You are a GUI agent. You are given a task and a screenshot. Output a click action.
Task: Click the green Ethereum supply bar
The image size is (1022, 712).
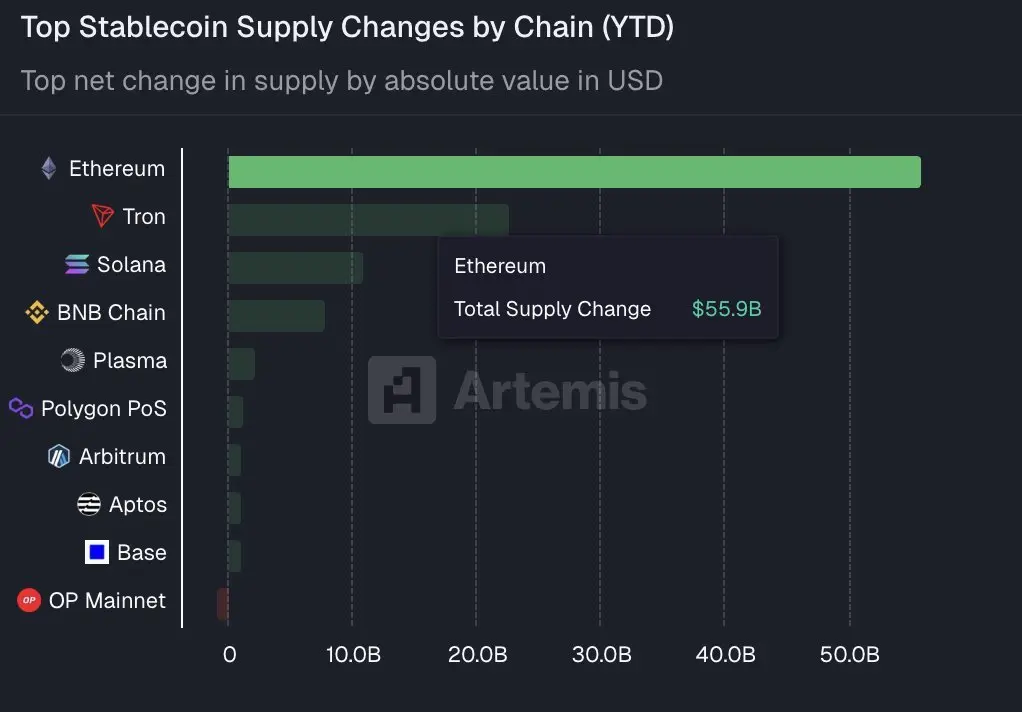coord(574,172)
